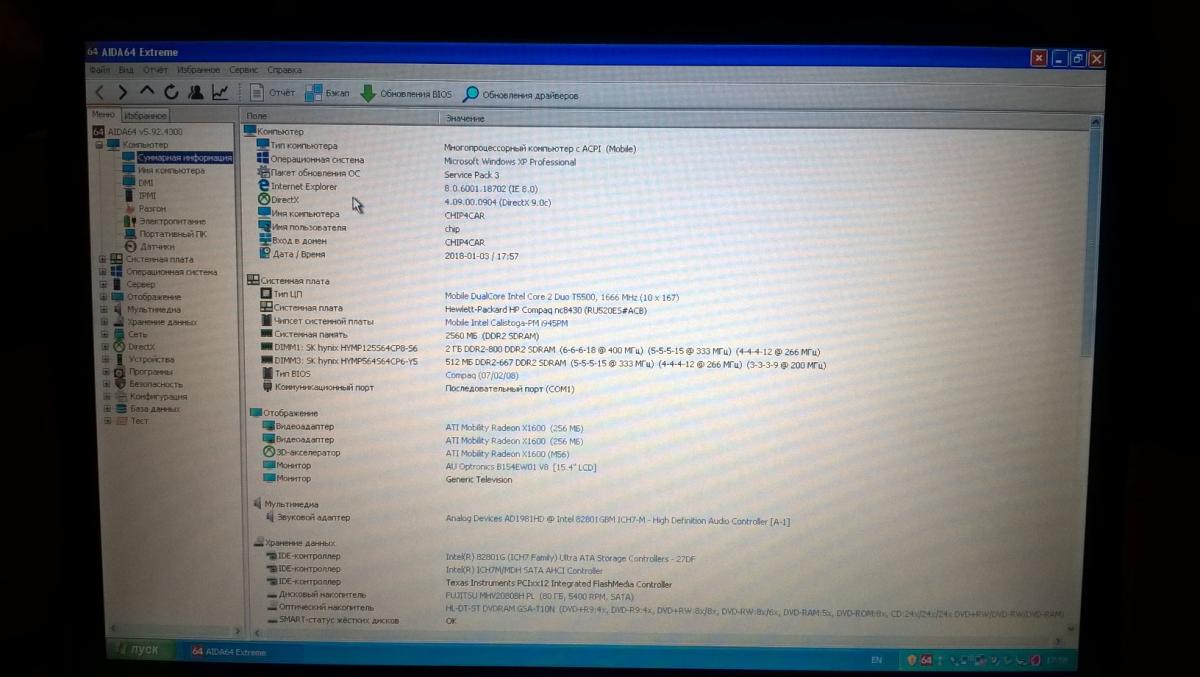Open the Сервис menu

tap(244, 70)
